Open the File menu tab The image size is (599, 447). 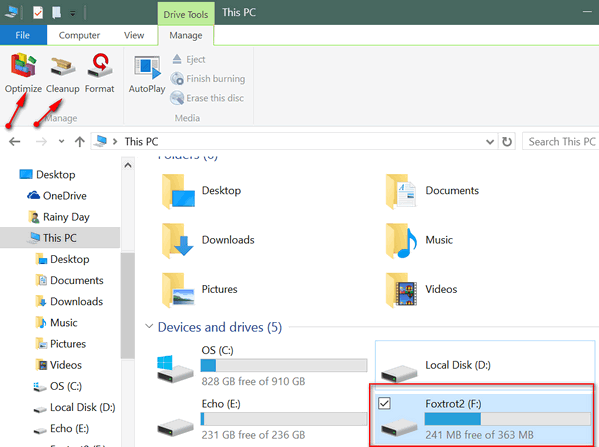tap(23, 35)
